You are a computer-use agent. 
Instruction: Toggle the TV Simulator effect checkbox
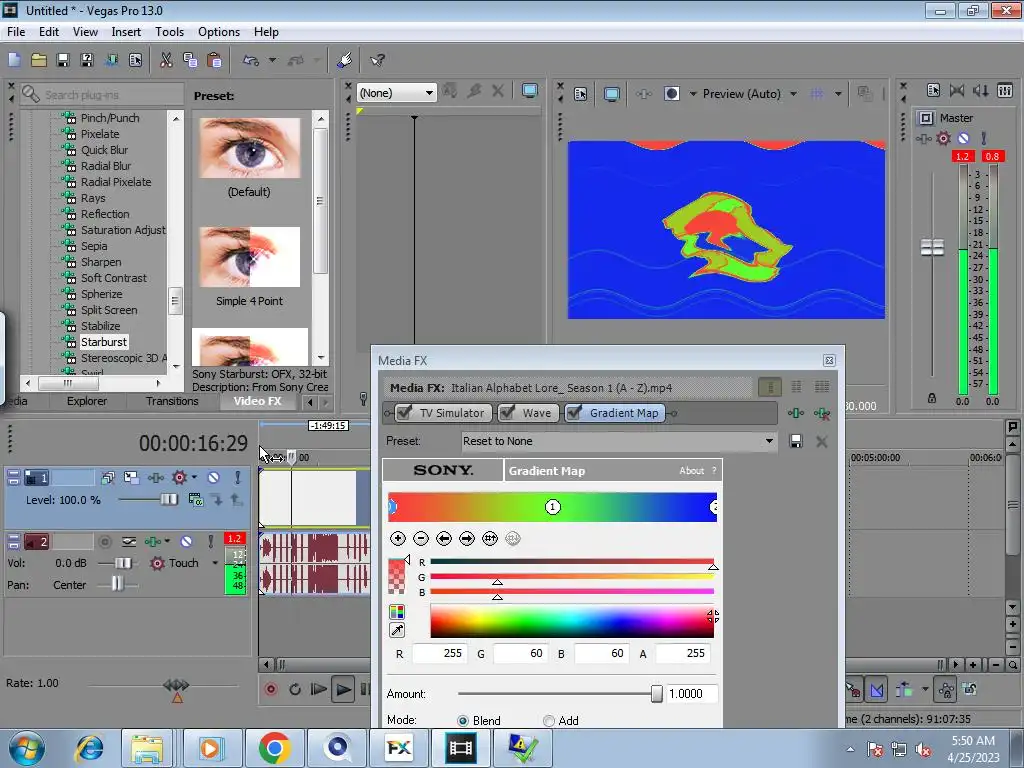pos(406,413)
